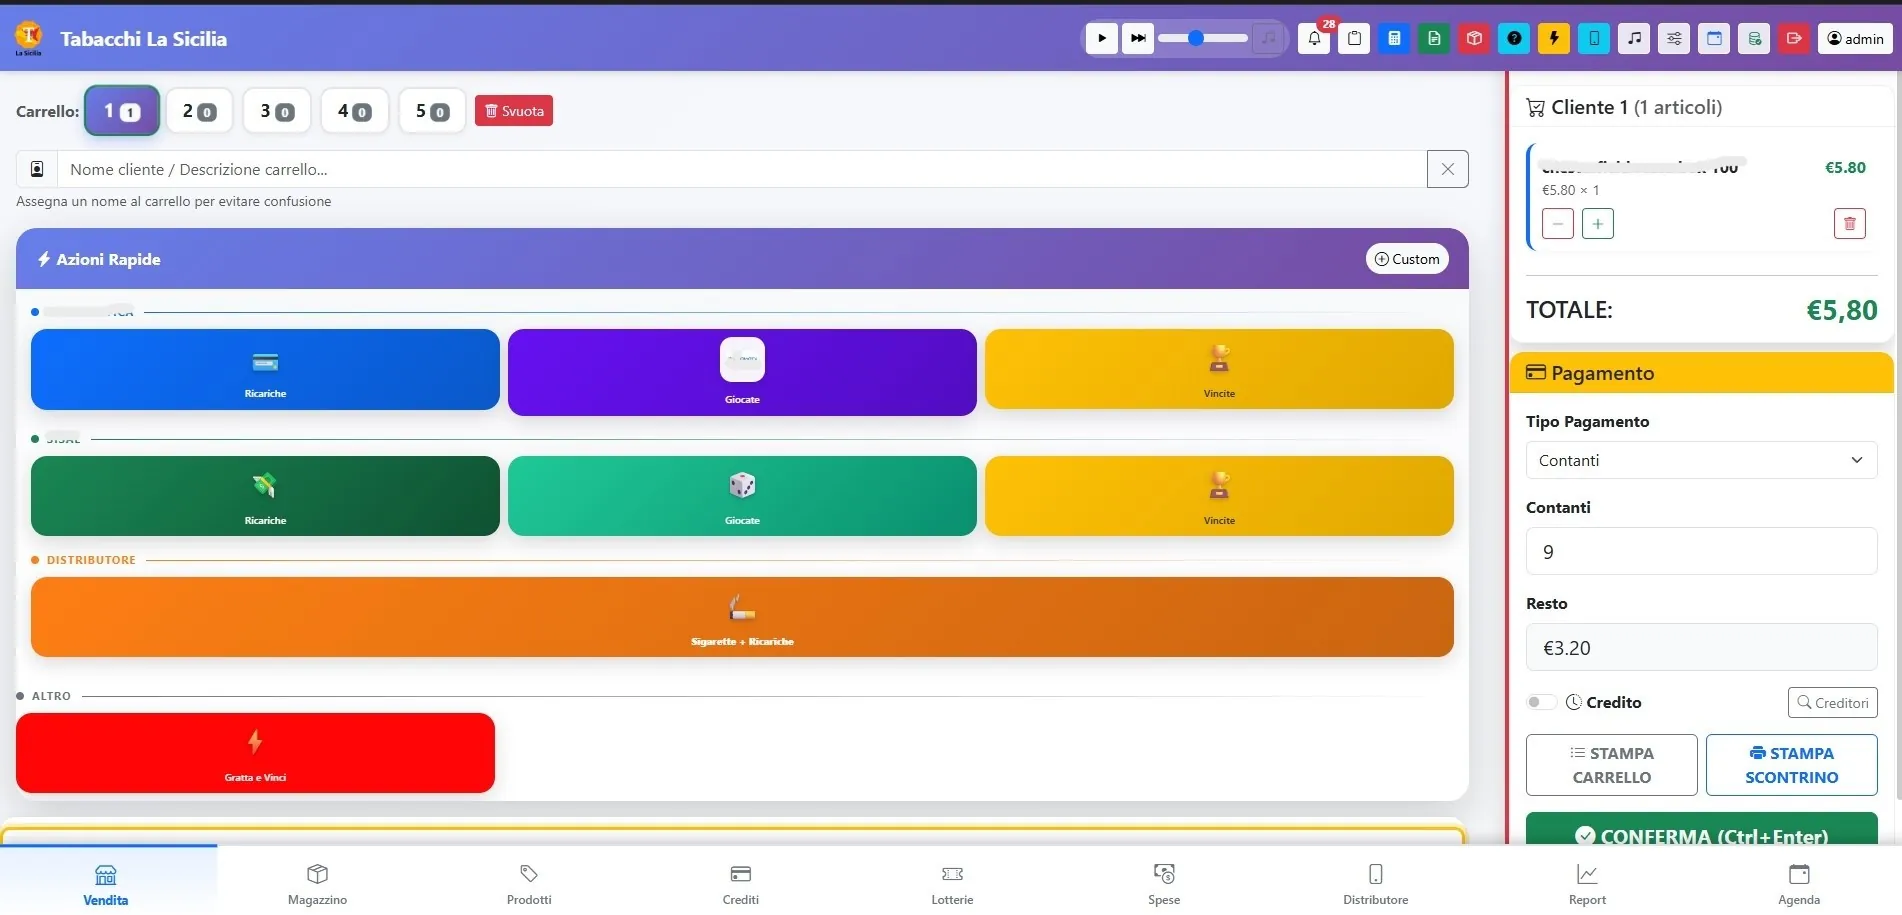Click the Custom quick action button
This screenshot has height=915, width=1902.
pyautogui.click(x=1407, y=259)
